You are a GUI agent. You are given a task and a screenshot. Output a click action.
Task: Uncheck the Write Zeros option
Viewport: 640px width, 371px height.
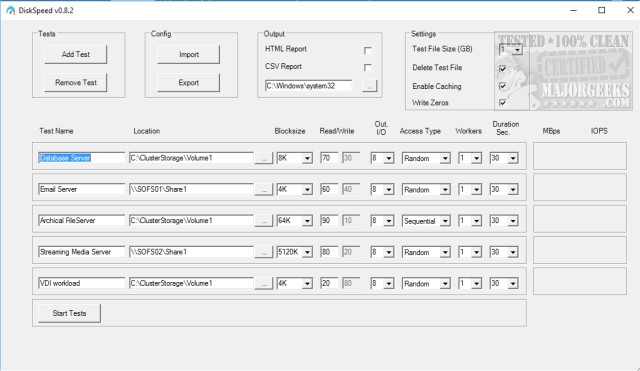click(502, 102)
